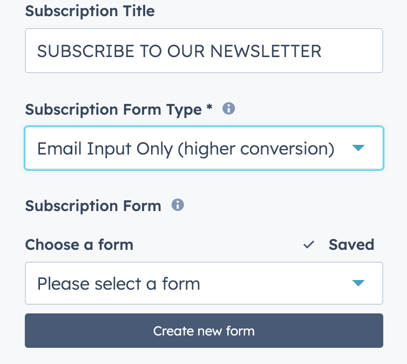The height and width of the screenshot is (364, 407).
Task: Focus the Subscription Title input field
Action: click(204, 51)
